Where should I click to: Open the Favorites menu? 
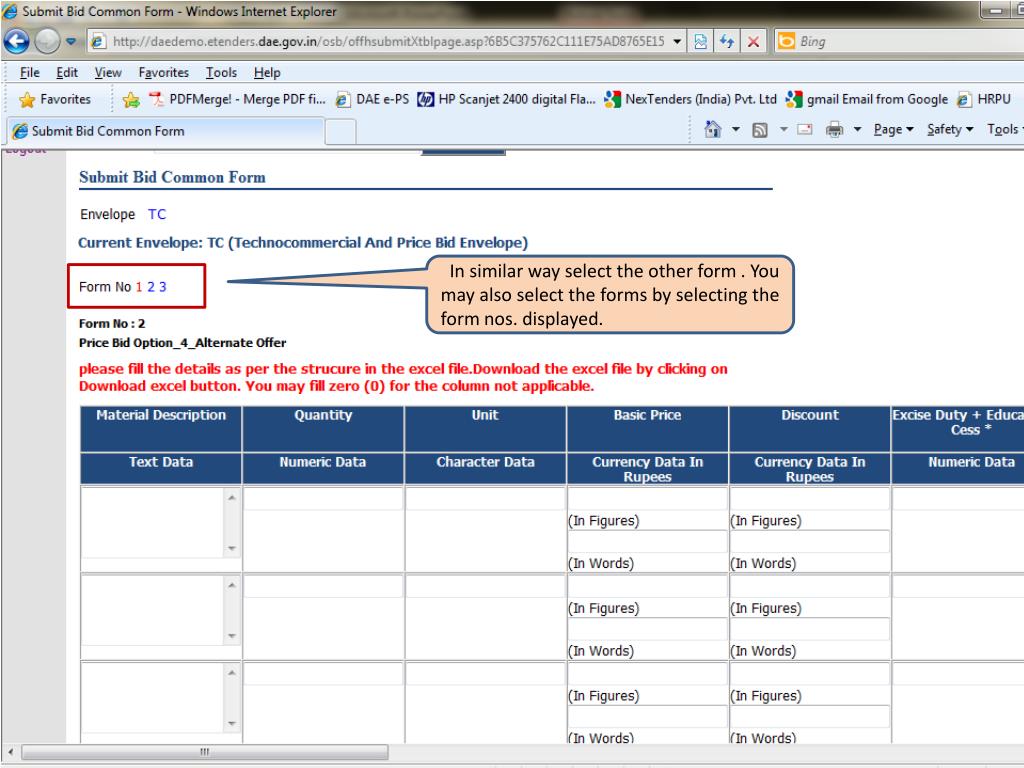163,72
